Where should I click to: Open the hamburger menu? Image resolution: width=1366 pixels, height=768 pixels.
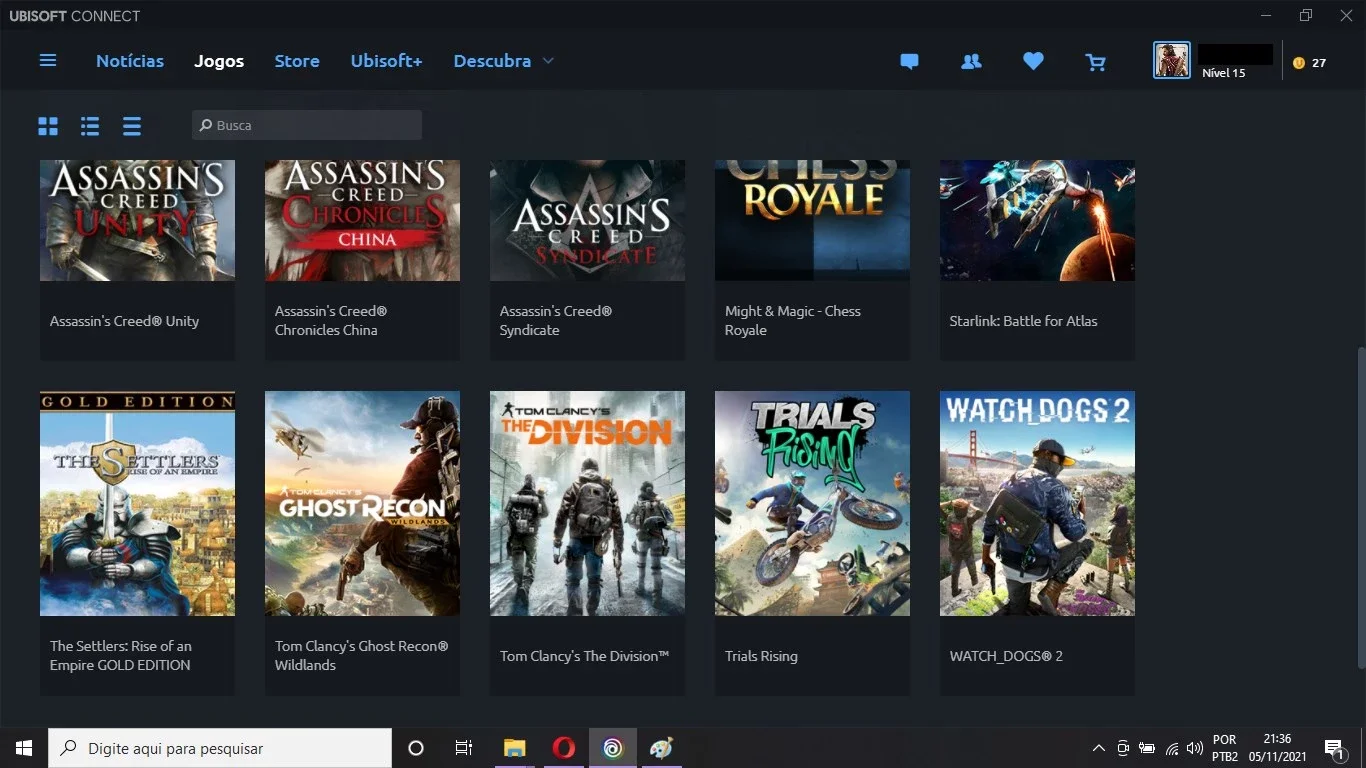[48, 61]
